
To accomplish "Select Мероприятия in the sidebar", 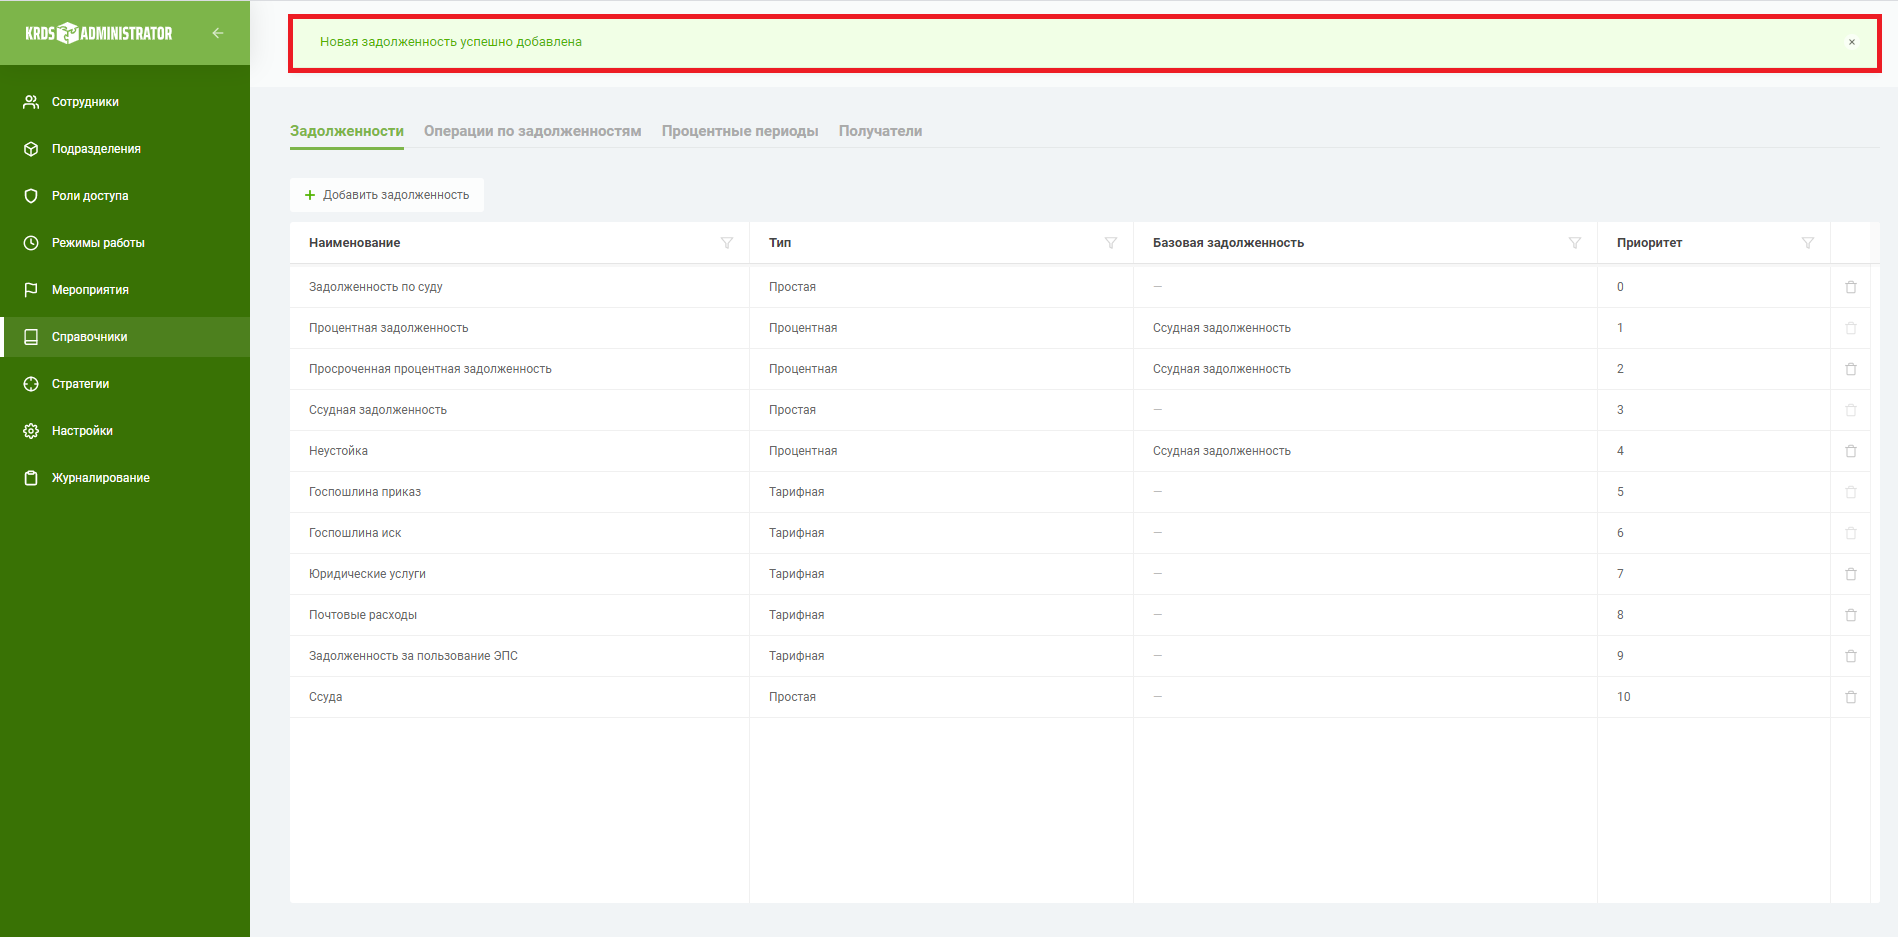I will click(125, 290).
